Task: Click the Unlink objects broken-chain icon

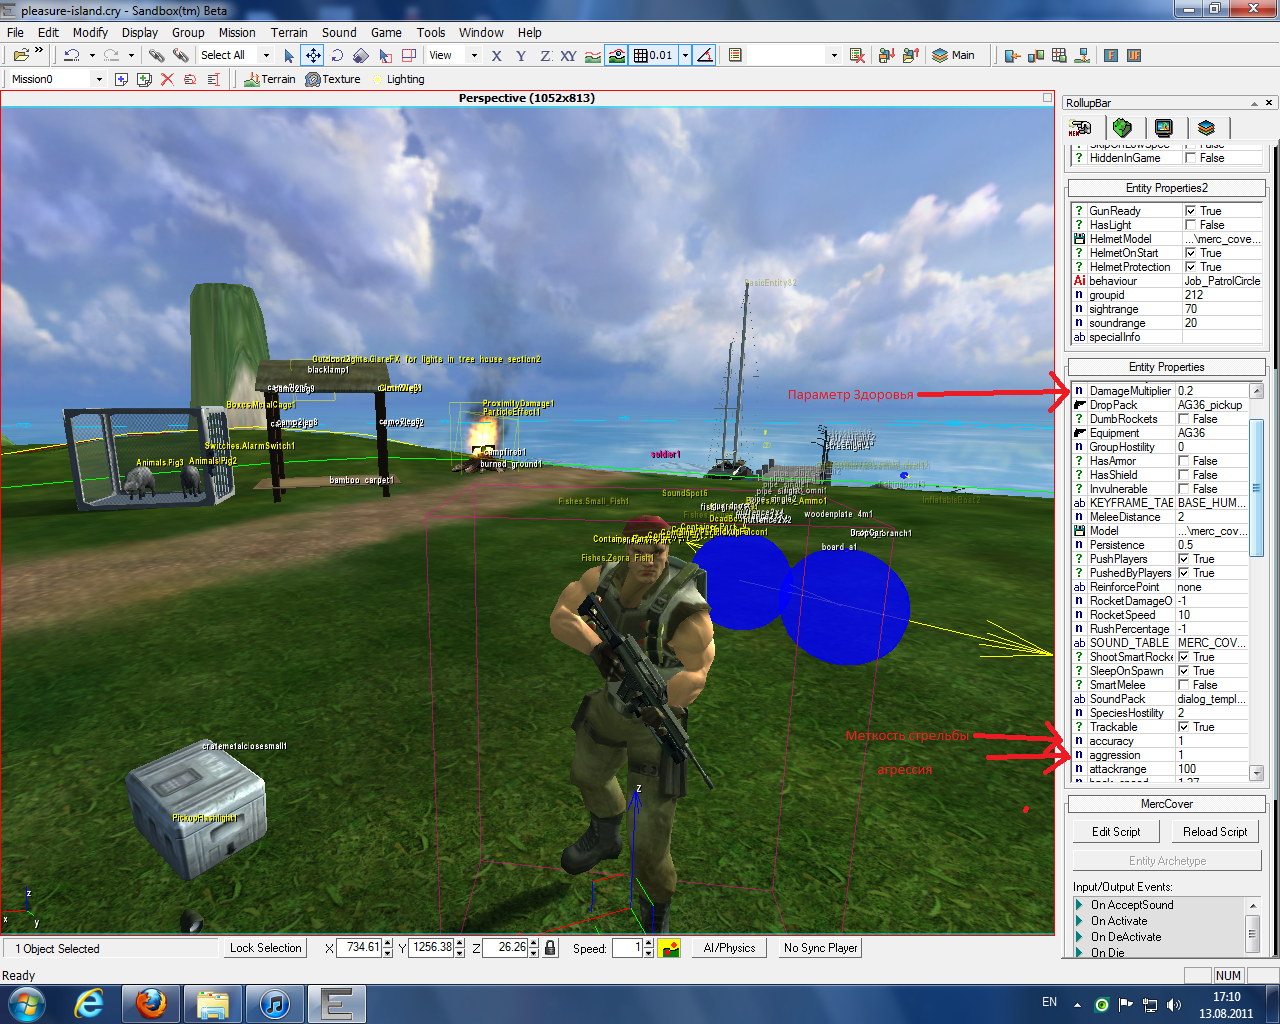Action: [x=180, y=55]
